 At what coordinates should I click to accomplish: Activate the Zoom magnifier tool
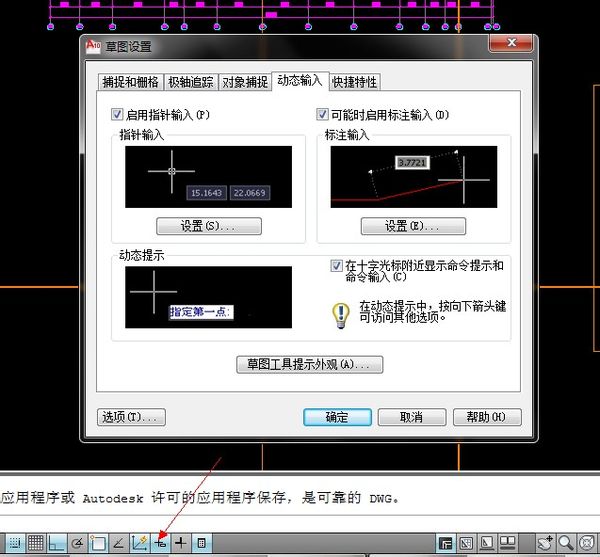pos(566,542)
